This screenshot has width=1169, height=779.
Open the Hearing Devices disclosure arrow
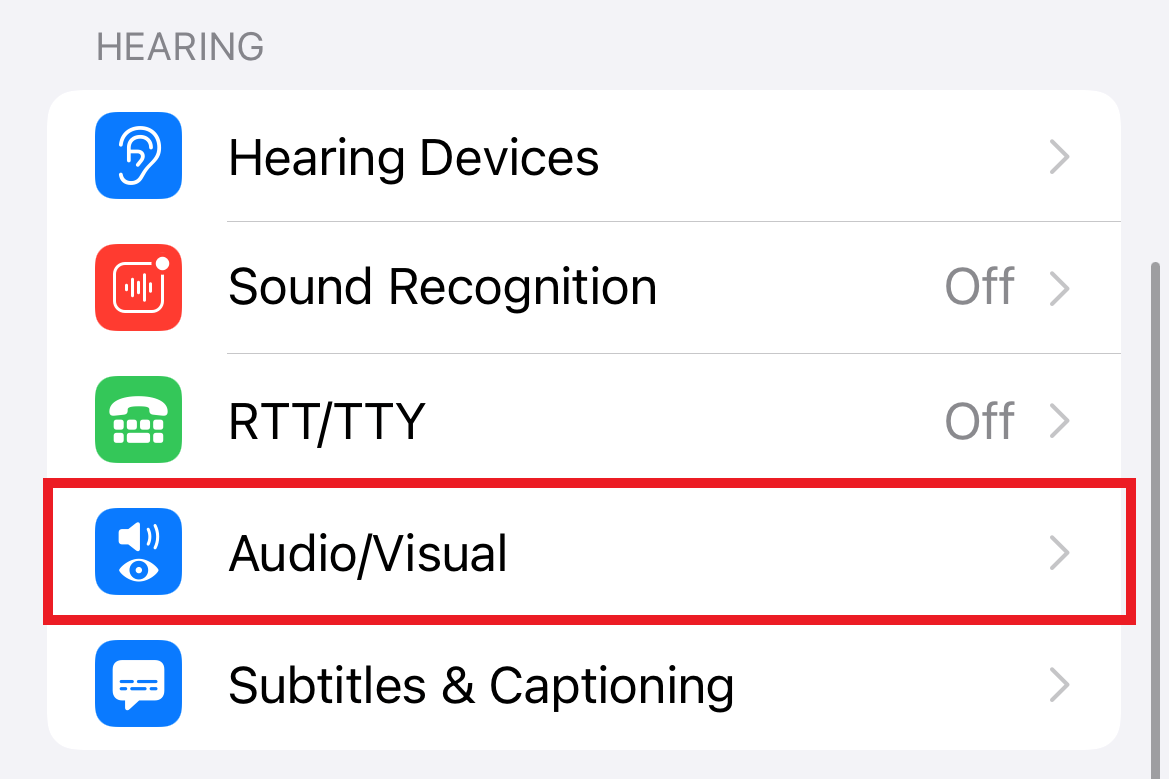(1059, 156)
